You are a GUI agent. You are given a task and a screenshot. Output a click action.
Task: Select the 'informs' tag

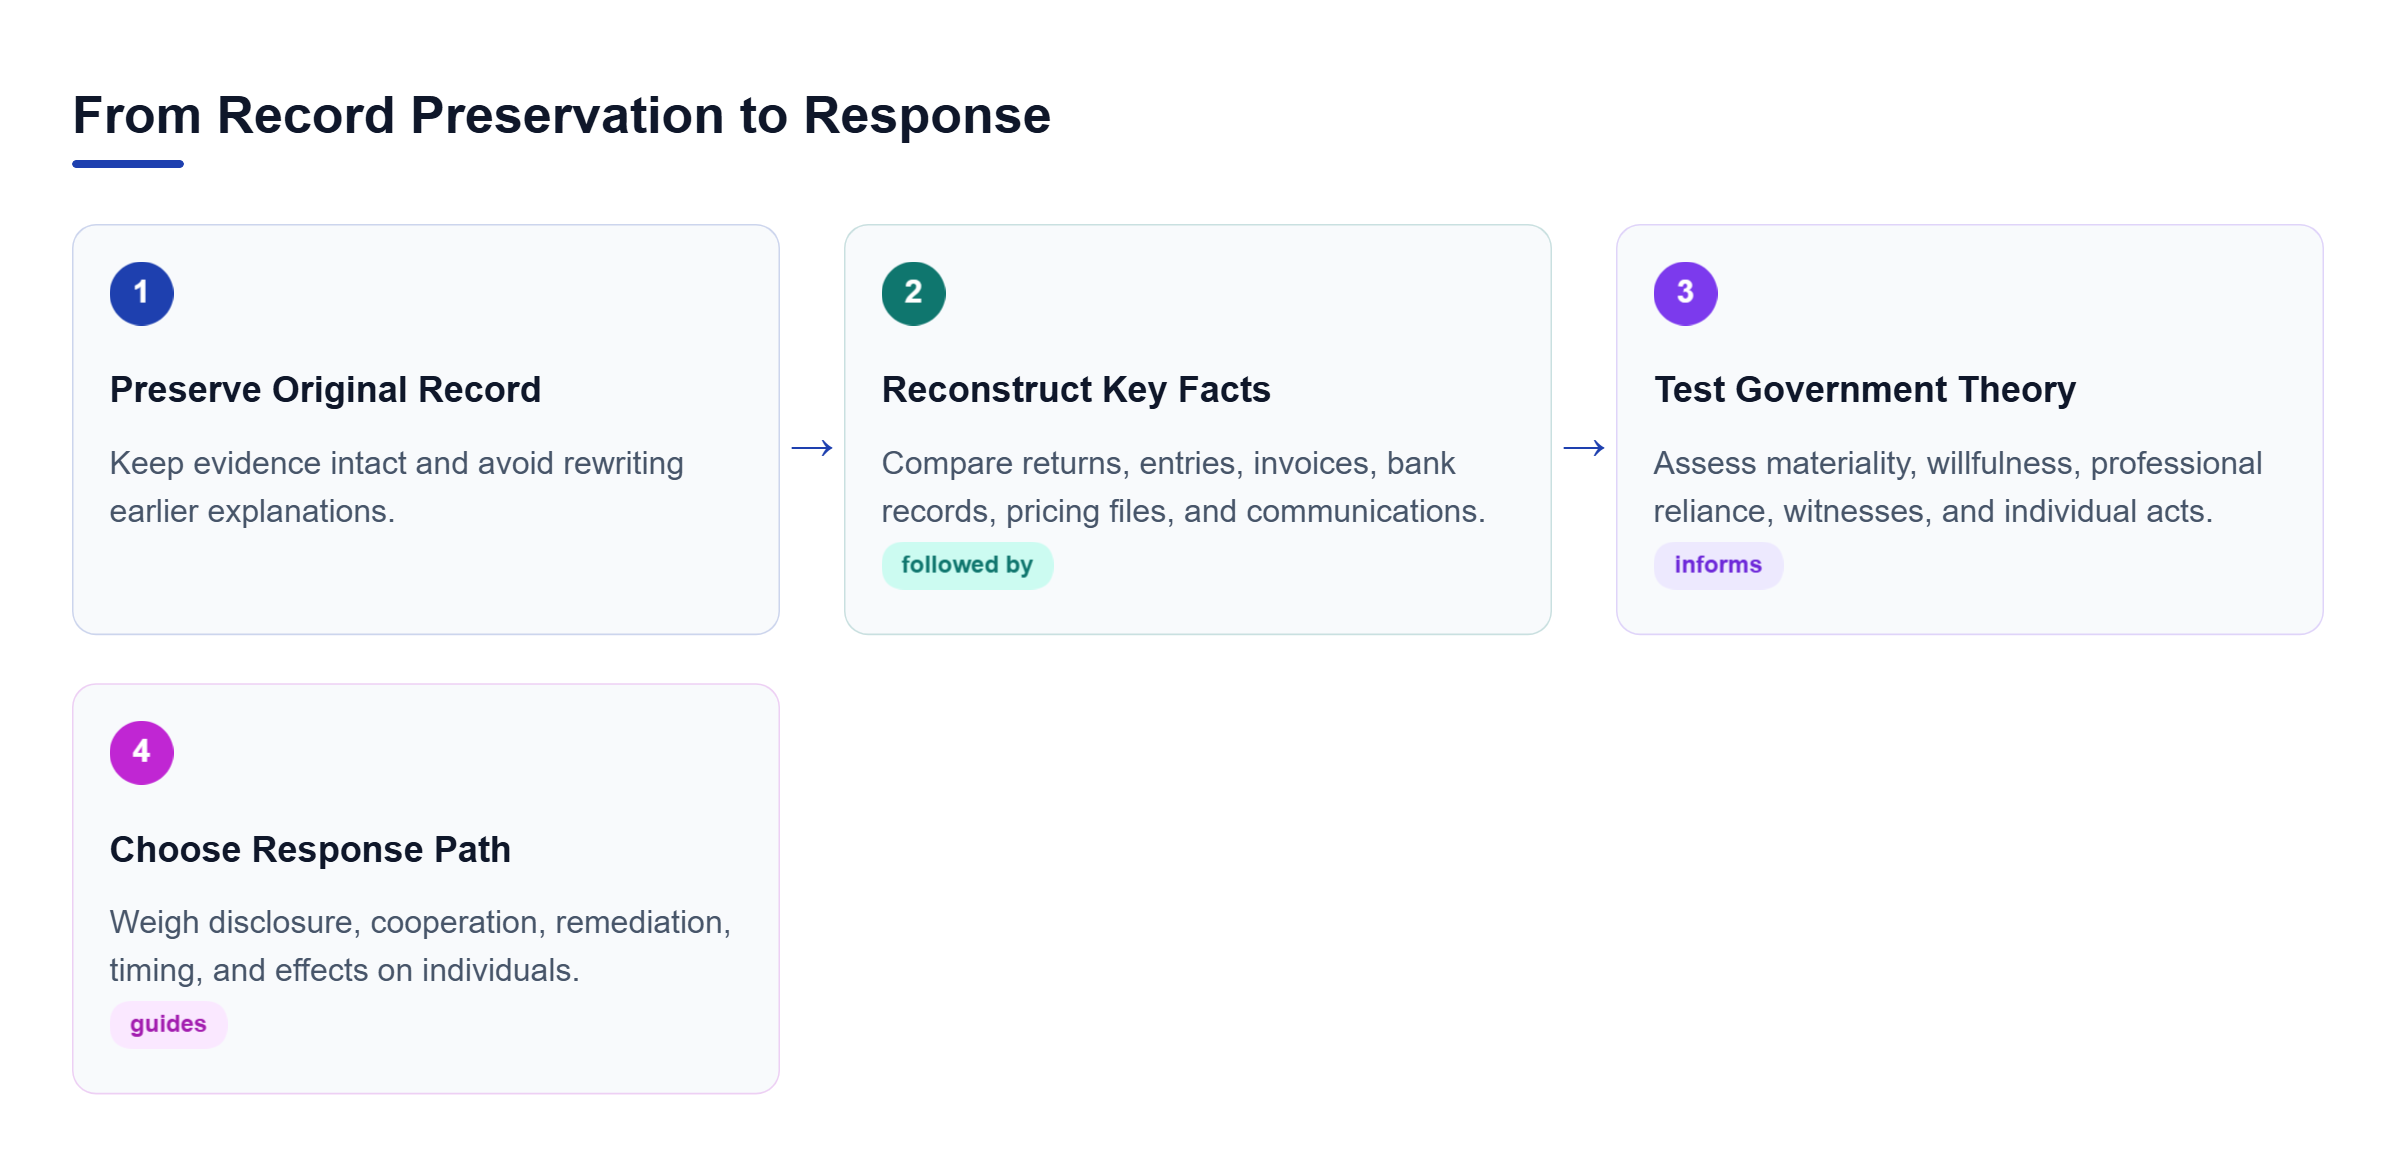1718,565
